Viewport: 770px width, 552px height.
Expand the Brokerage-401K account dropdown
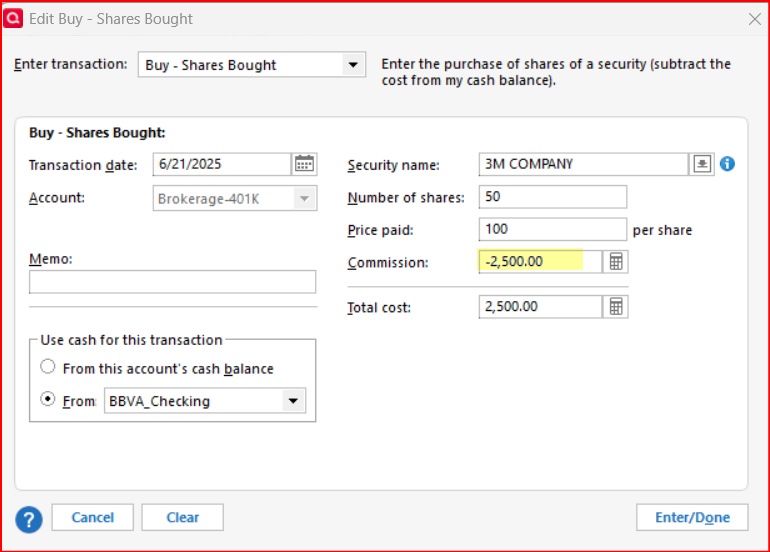pos(304,198)
